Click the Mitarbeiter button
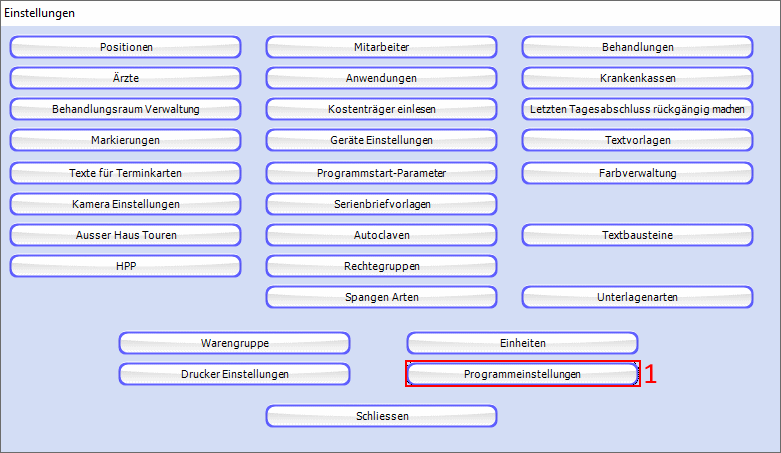Image resolution: width=781 pixels, height=453 pixels. (x=381, y=47)
